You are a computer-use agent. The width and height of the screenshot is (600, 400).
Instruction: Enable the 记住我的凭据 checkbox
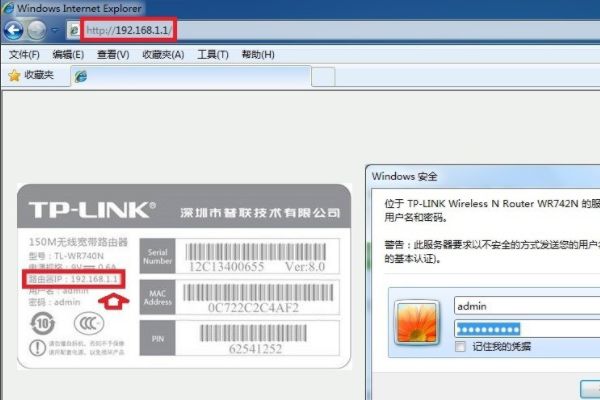click(x=460, y=346)
